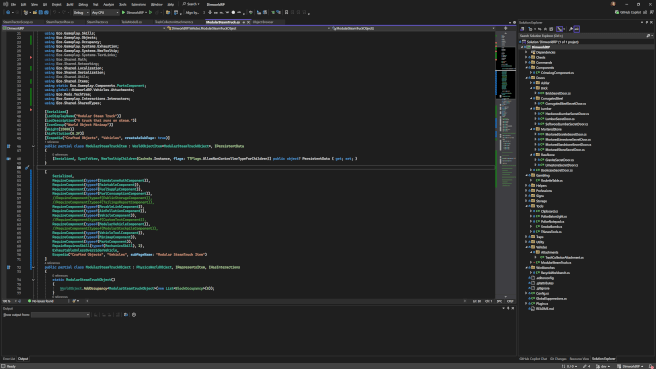Collapse the Doors folder
Viewport: 656px width, 369px height.
[x=526, y=78]
